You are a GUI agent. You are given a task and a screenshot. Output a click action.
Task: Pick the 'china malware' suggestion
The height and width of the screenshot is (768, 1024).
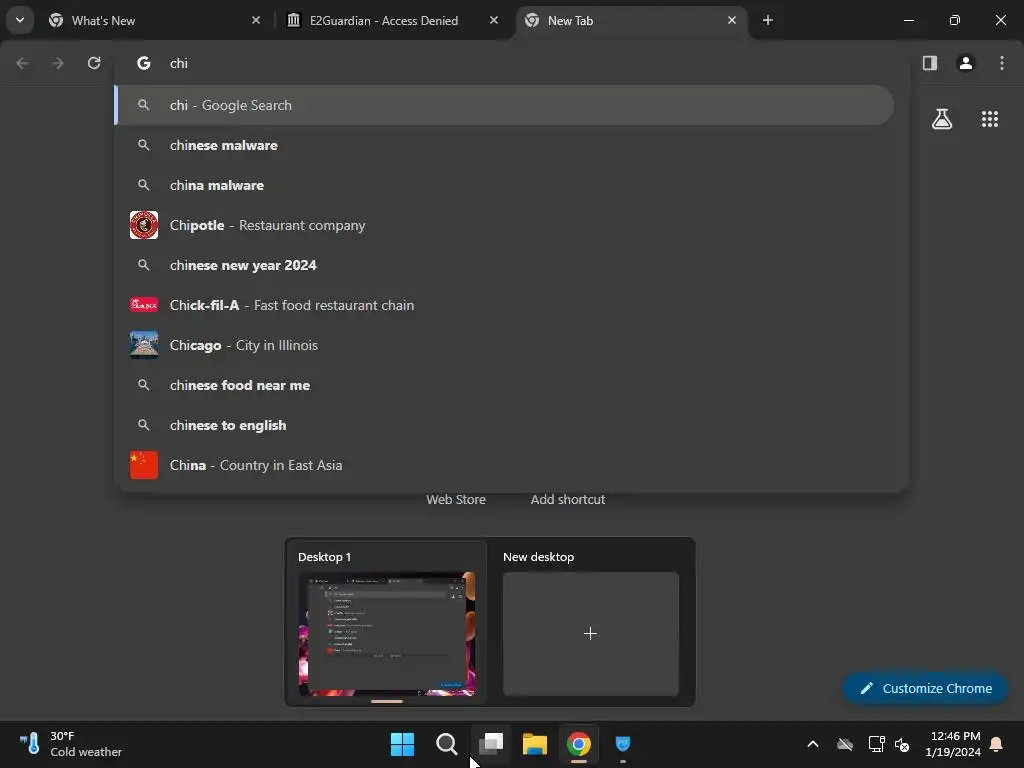pyautogui.click(x=504, y=185)
